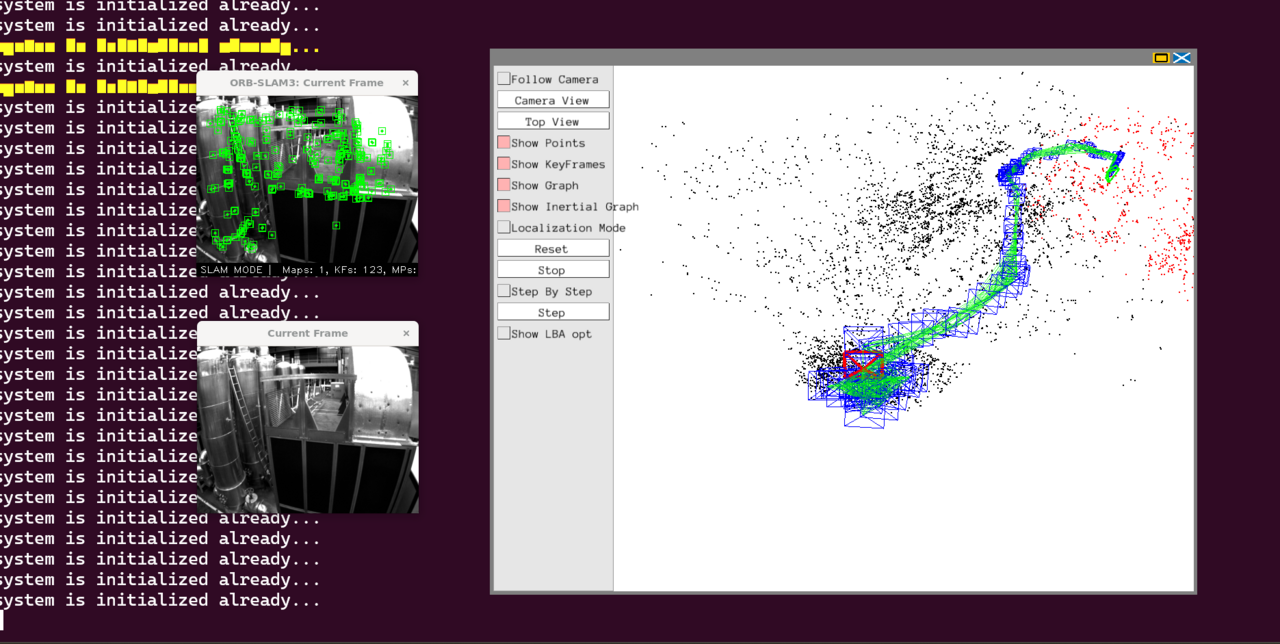Enable the Show LBA opt checkbox
Viewport: 1280px width, 644px height.
click(504, 334)
